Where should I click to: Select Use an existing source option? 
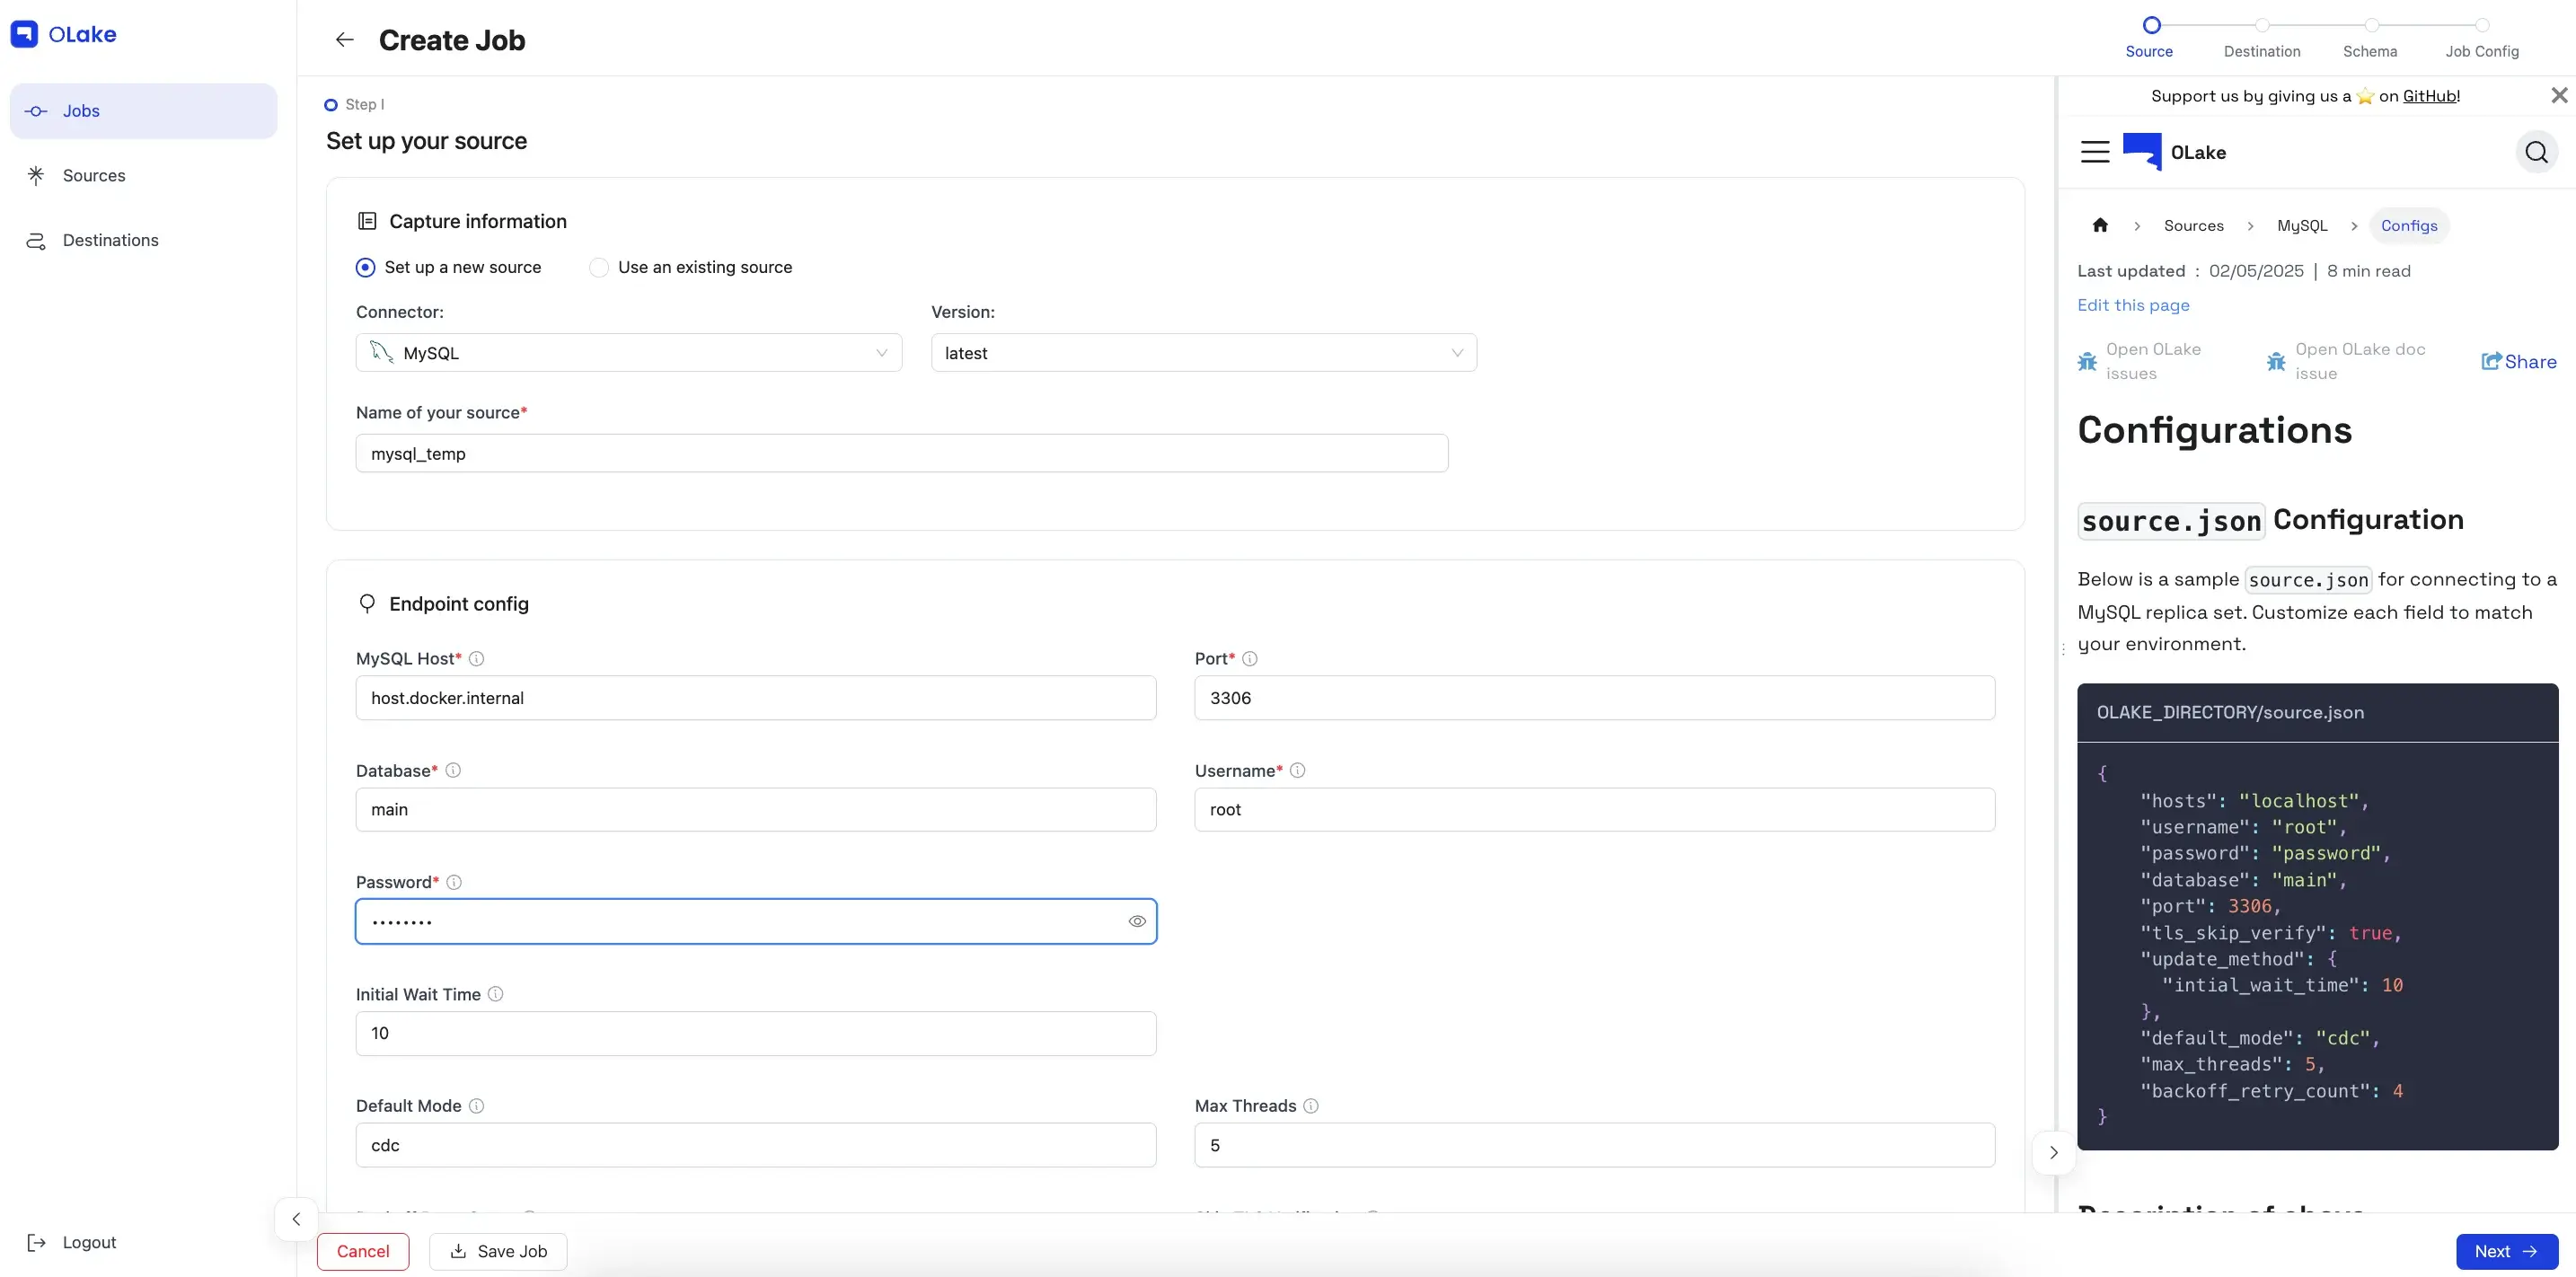coord(599,267)
